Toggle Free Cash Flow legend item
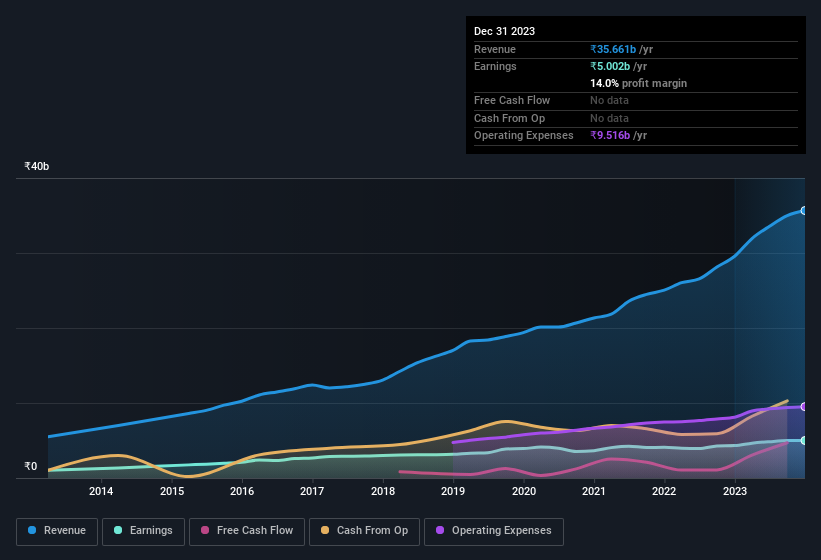This screenshot has height=560, width=821. [245, 530]
